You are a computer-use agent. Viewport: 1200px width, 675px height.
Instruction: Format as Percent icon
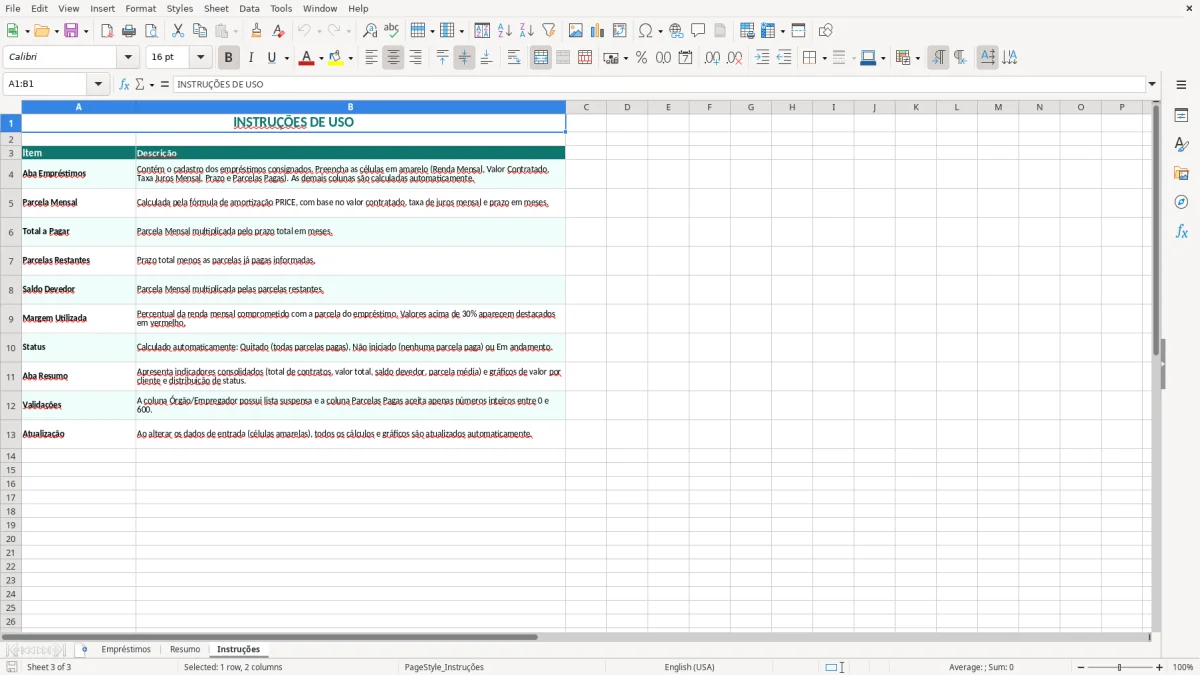click(641, 58)
